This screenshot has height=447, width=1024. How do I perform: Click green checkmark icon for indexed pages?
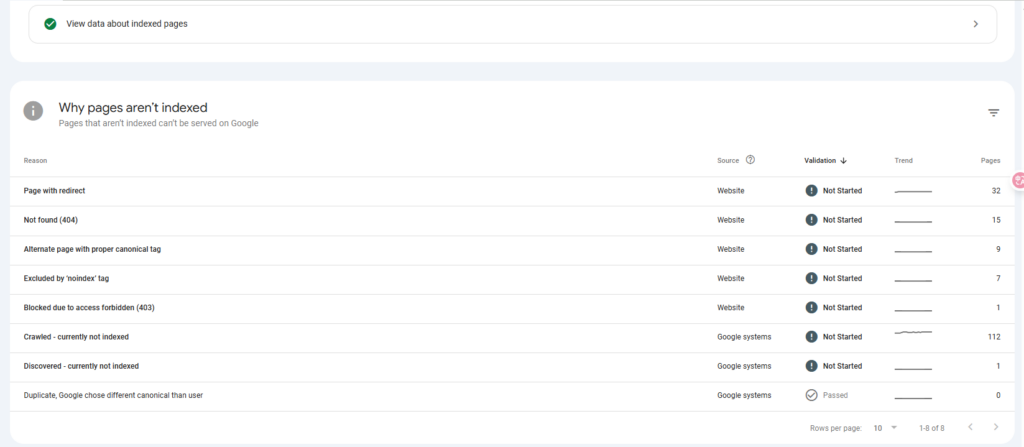click(50, 24)
